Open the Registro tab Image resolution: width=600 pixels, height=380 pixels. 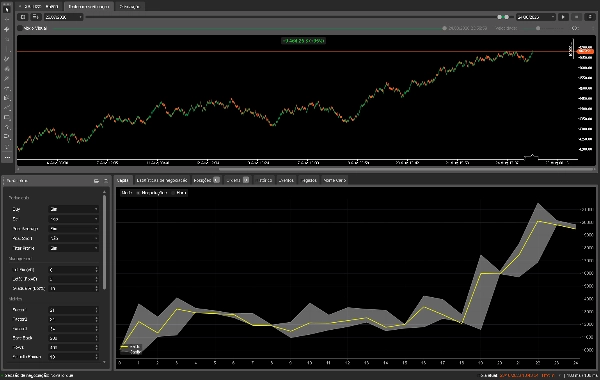(x=309, y=180)
